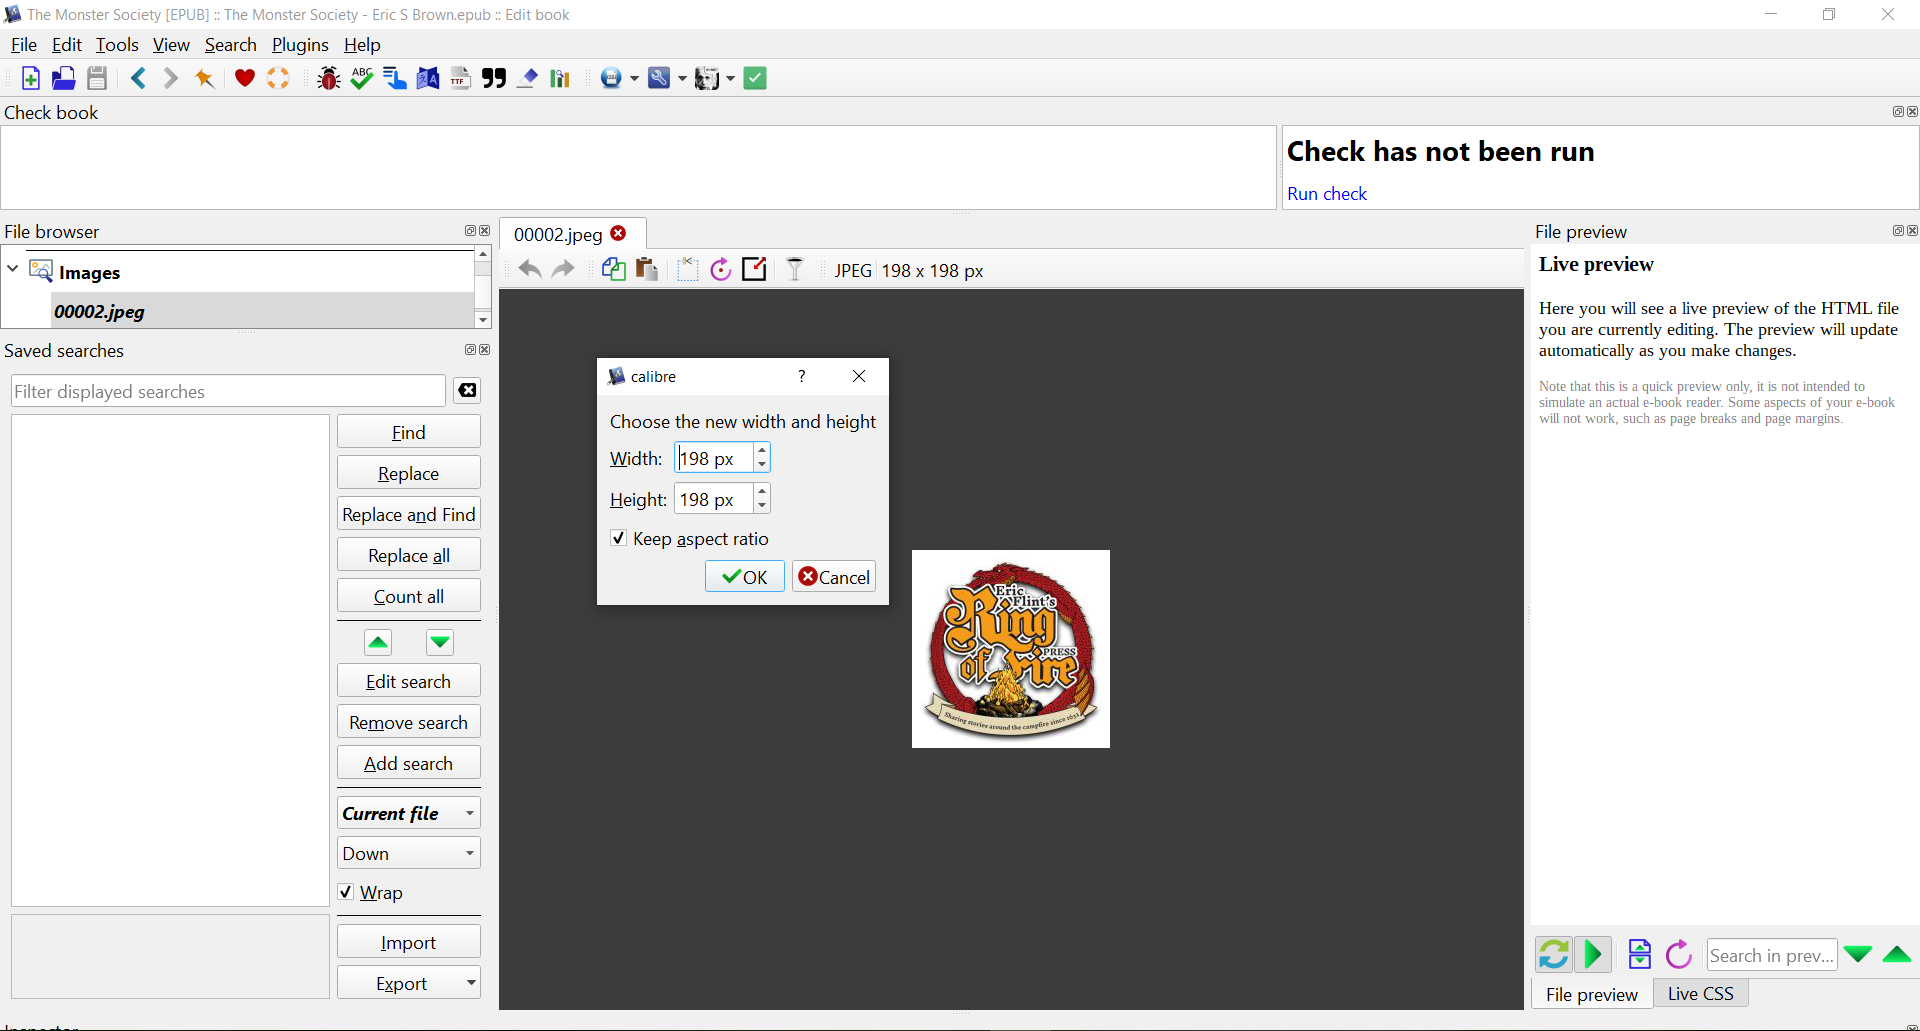The width and height of the screenshot is (1920, 1031).
Task: Reload the preview with the purple arrow
Action: coord(1679,954)
